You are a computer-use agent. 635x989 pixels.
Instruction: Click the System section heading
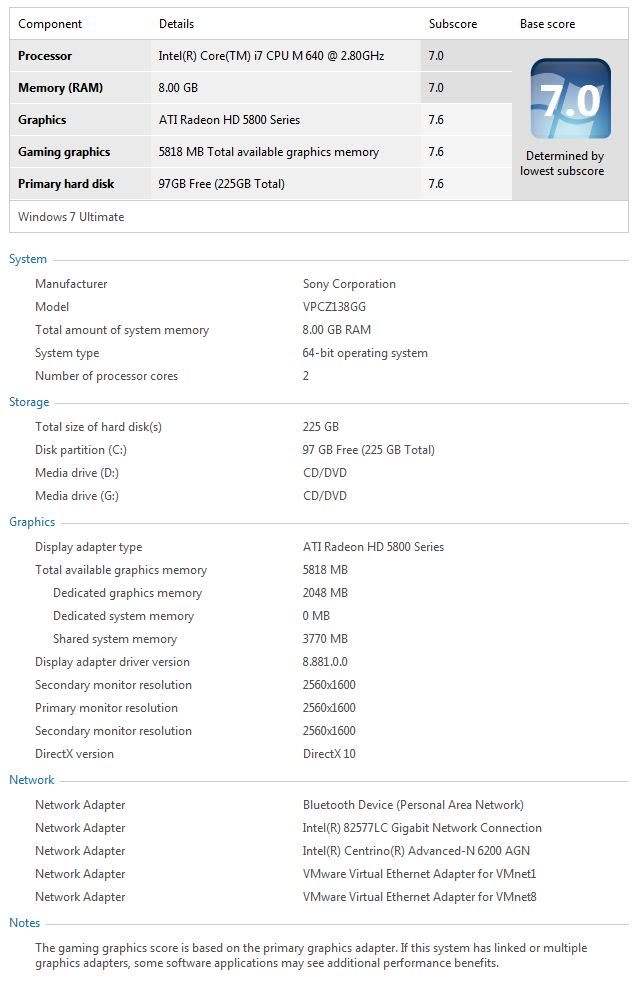click(28, 259)
